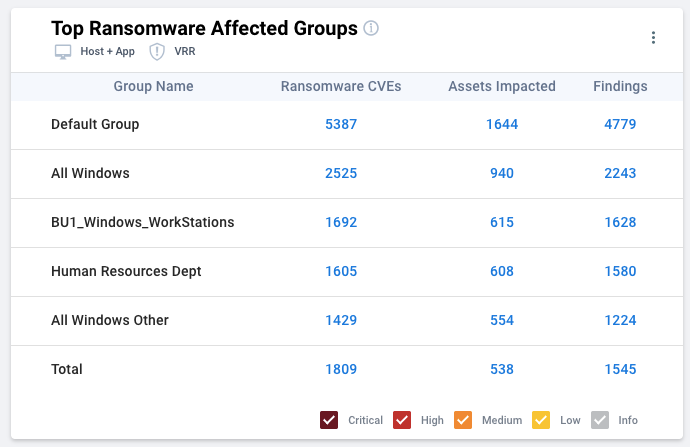This screenshot has height=447, width=690.
Task: Select the All Windows group name
Action: [x=90, y=173]
